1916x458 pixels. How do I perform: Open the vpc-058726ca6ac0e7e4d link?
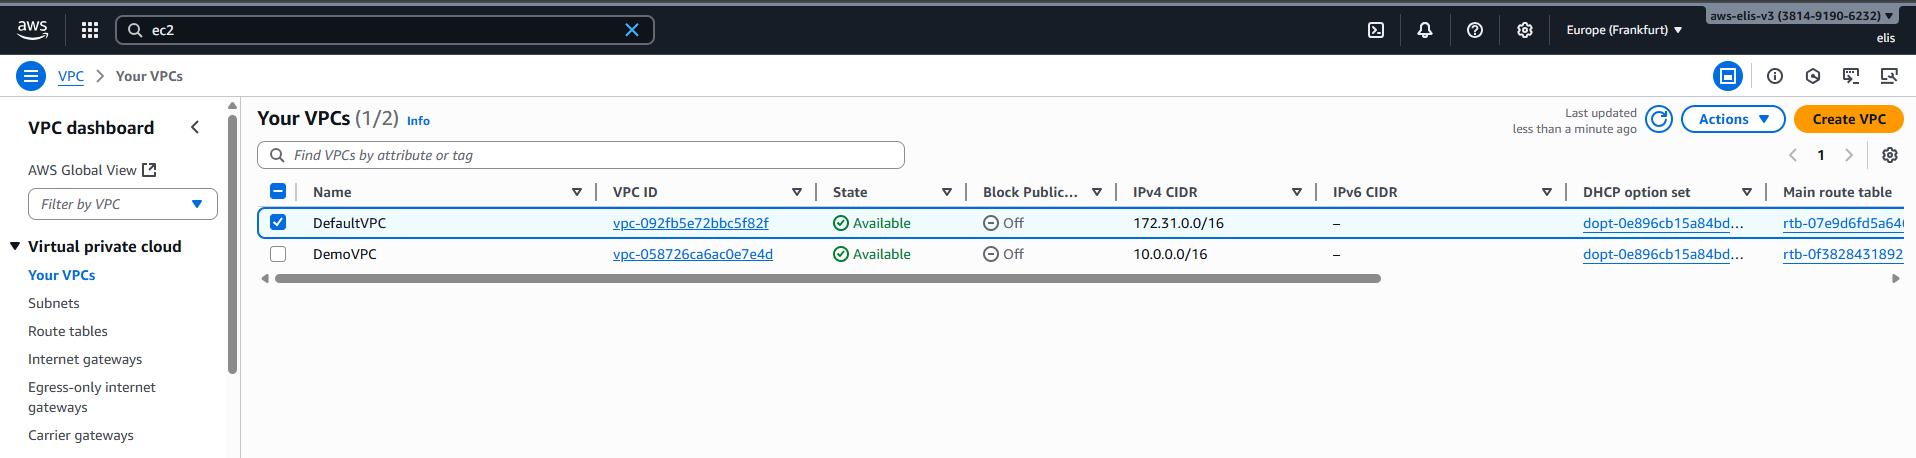point(693,254)
